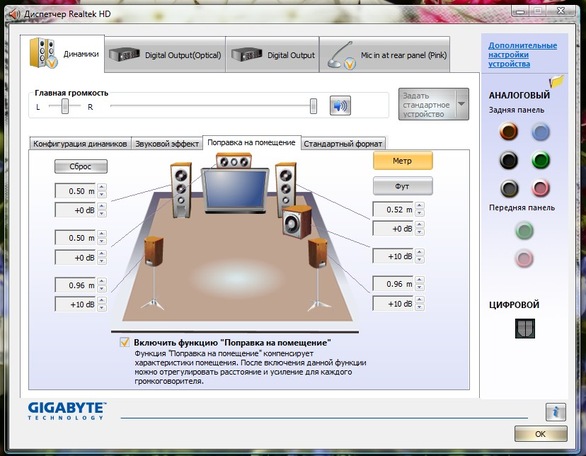This screenshot has height=456, width=586.
Task: Click the left-right balance slider handle
Action: pyautogui.click(x=65, y=106)
